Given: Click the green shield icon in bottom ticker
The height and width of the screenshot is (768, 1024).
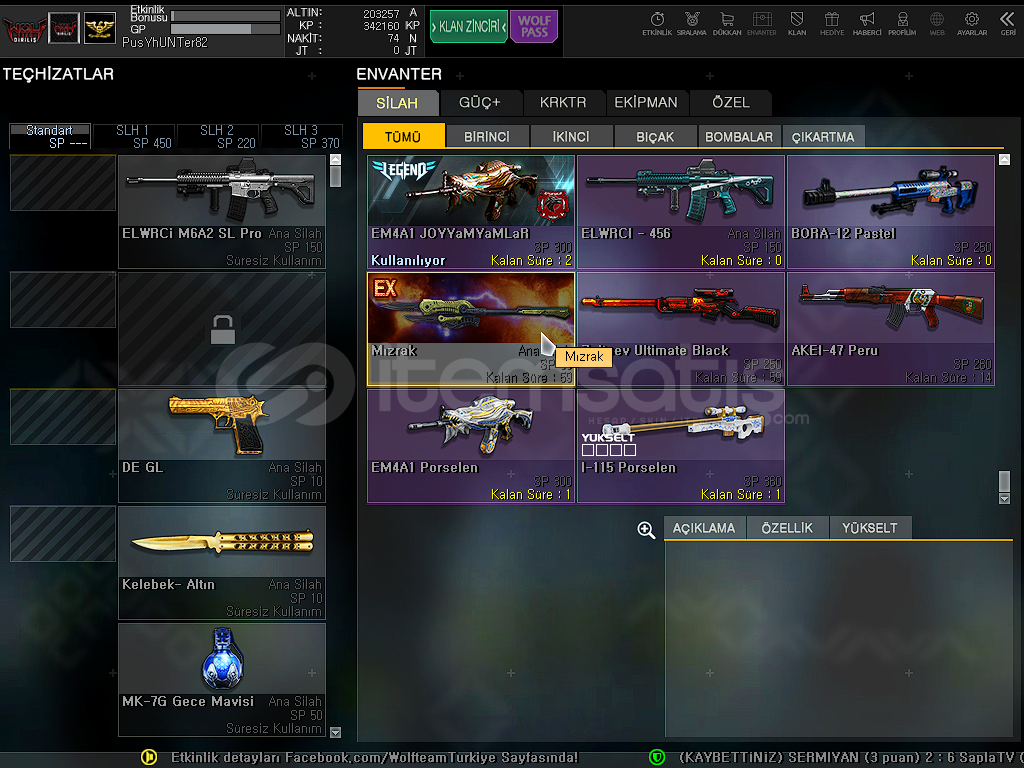Looking at the screenshot, I should [x=656, y=757].
